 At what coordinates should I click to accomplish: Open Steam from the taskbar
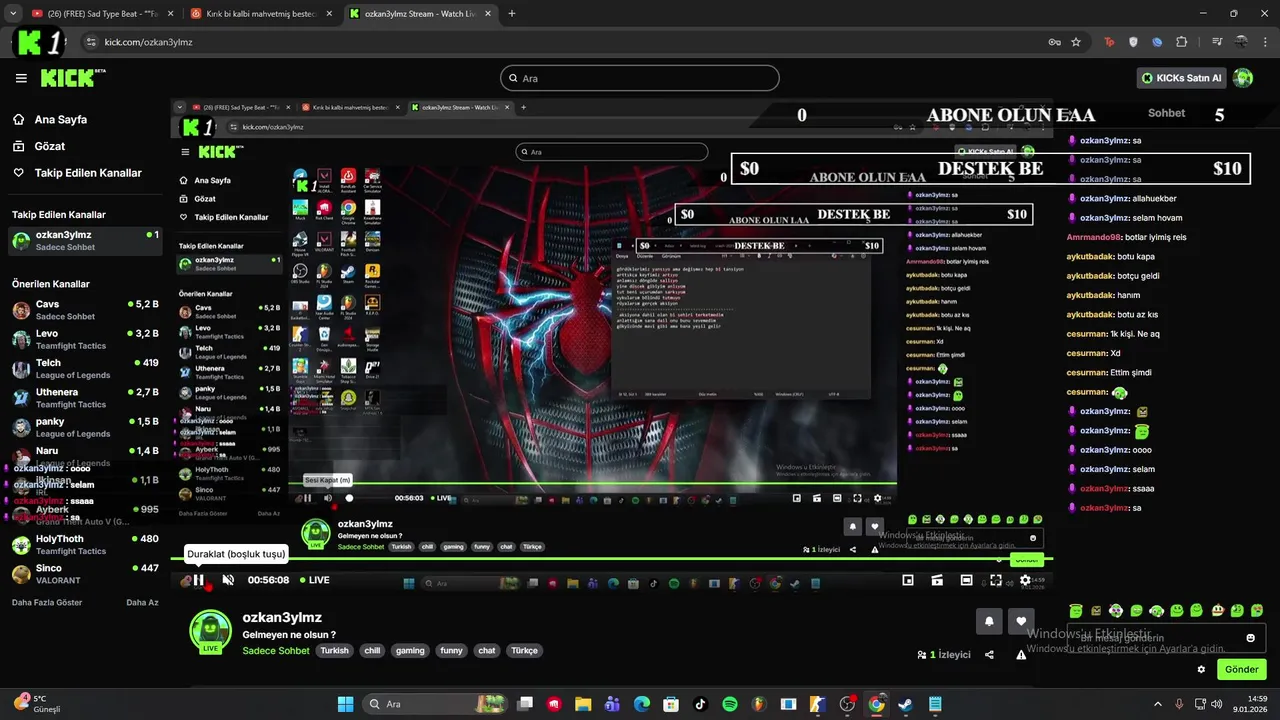[x=905, y=704]
